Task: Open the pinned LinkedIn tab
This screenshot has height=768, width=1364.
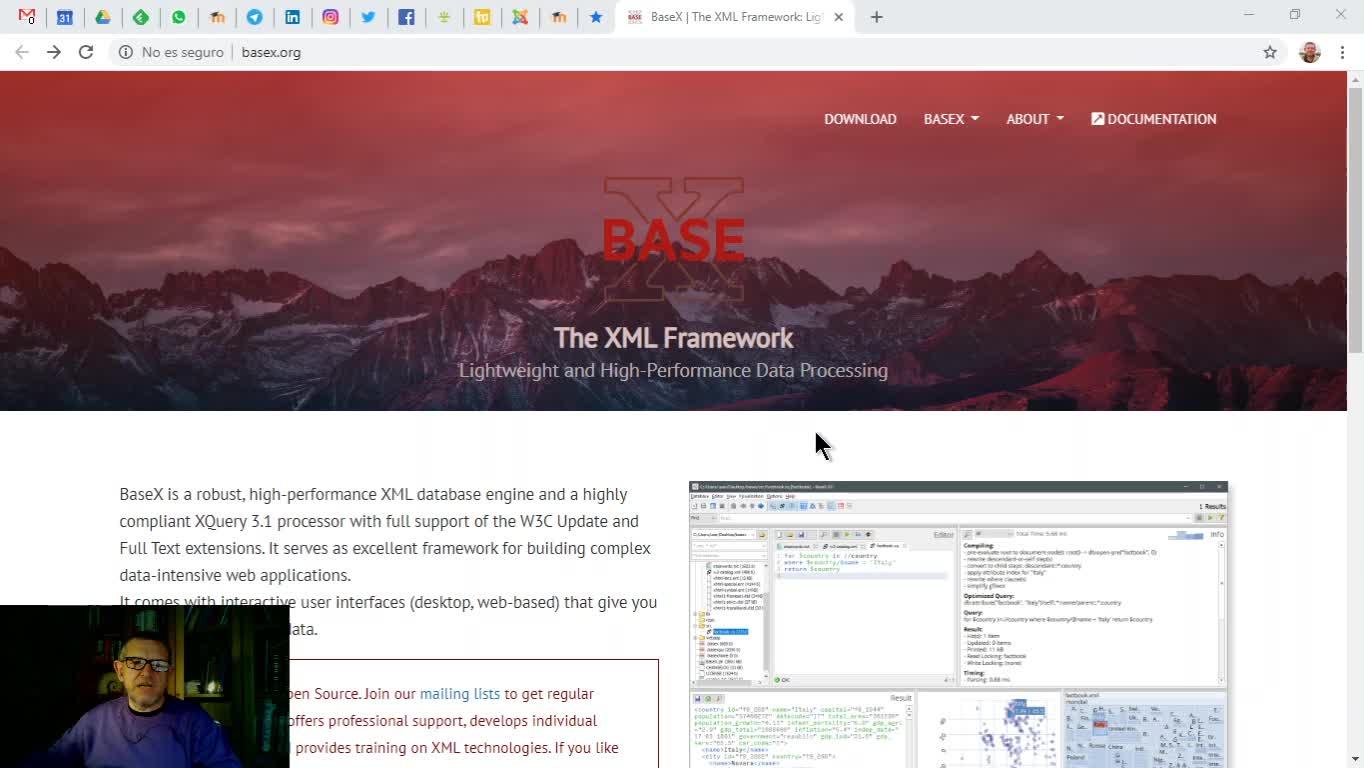Action: tap(293, 17)
